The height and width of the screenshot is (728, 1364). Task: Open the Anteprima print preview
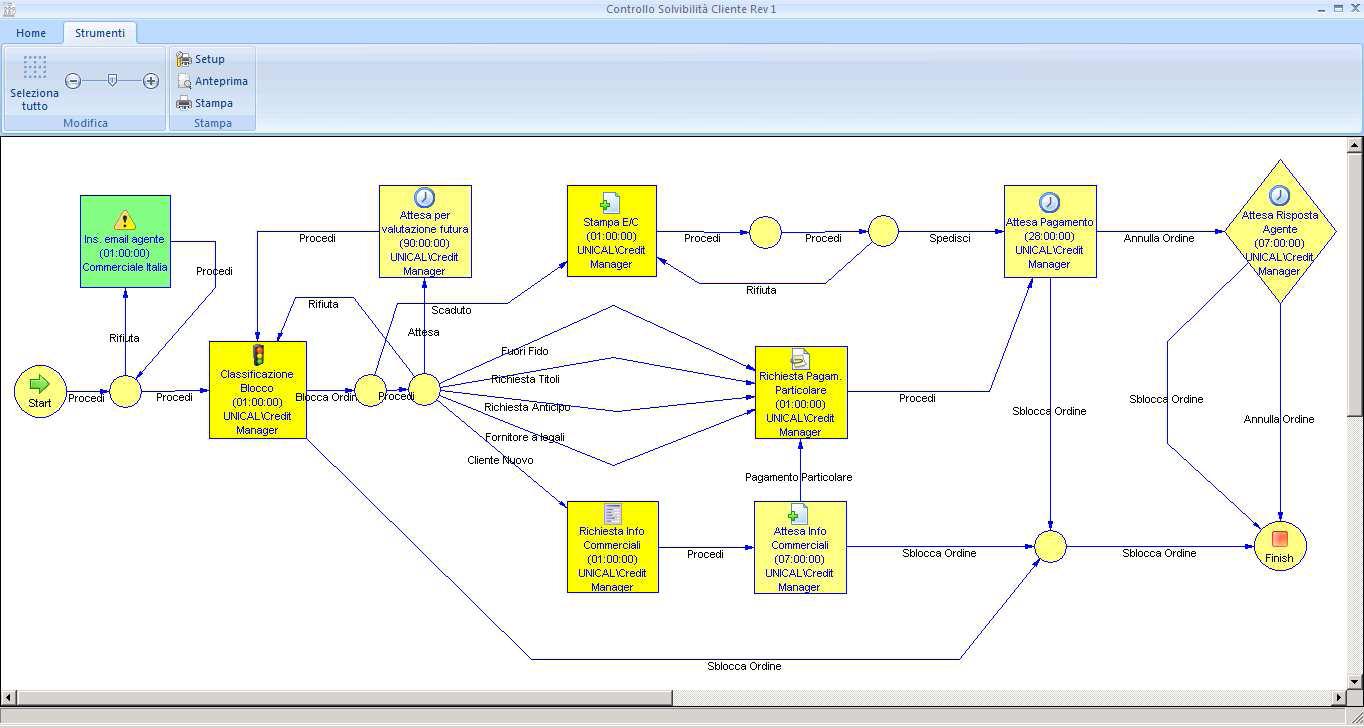(212, 81)
